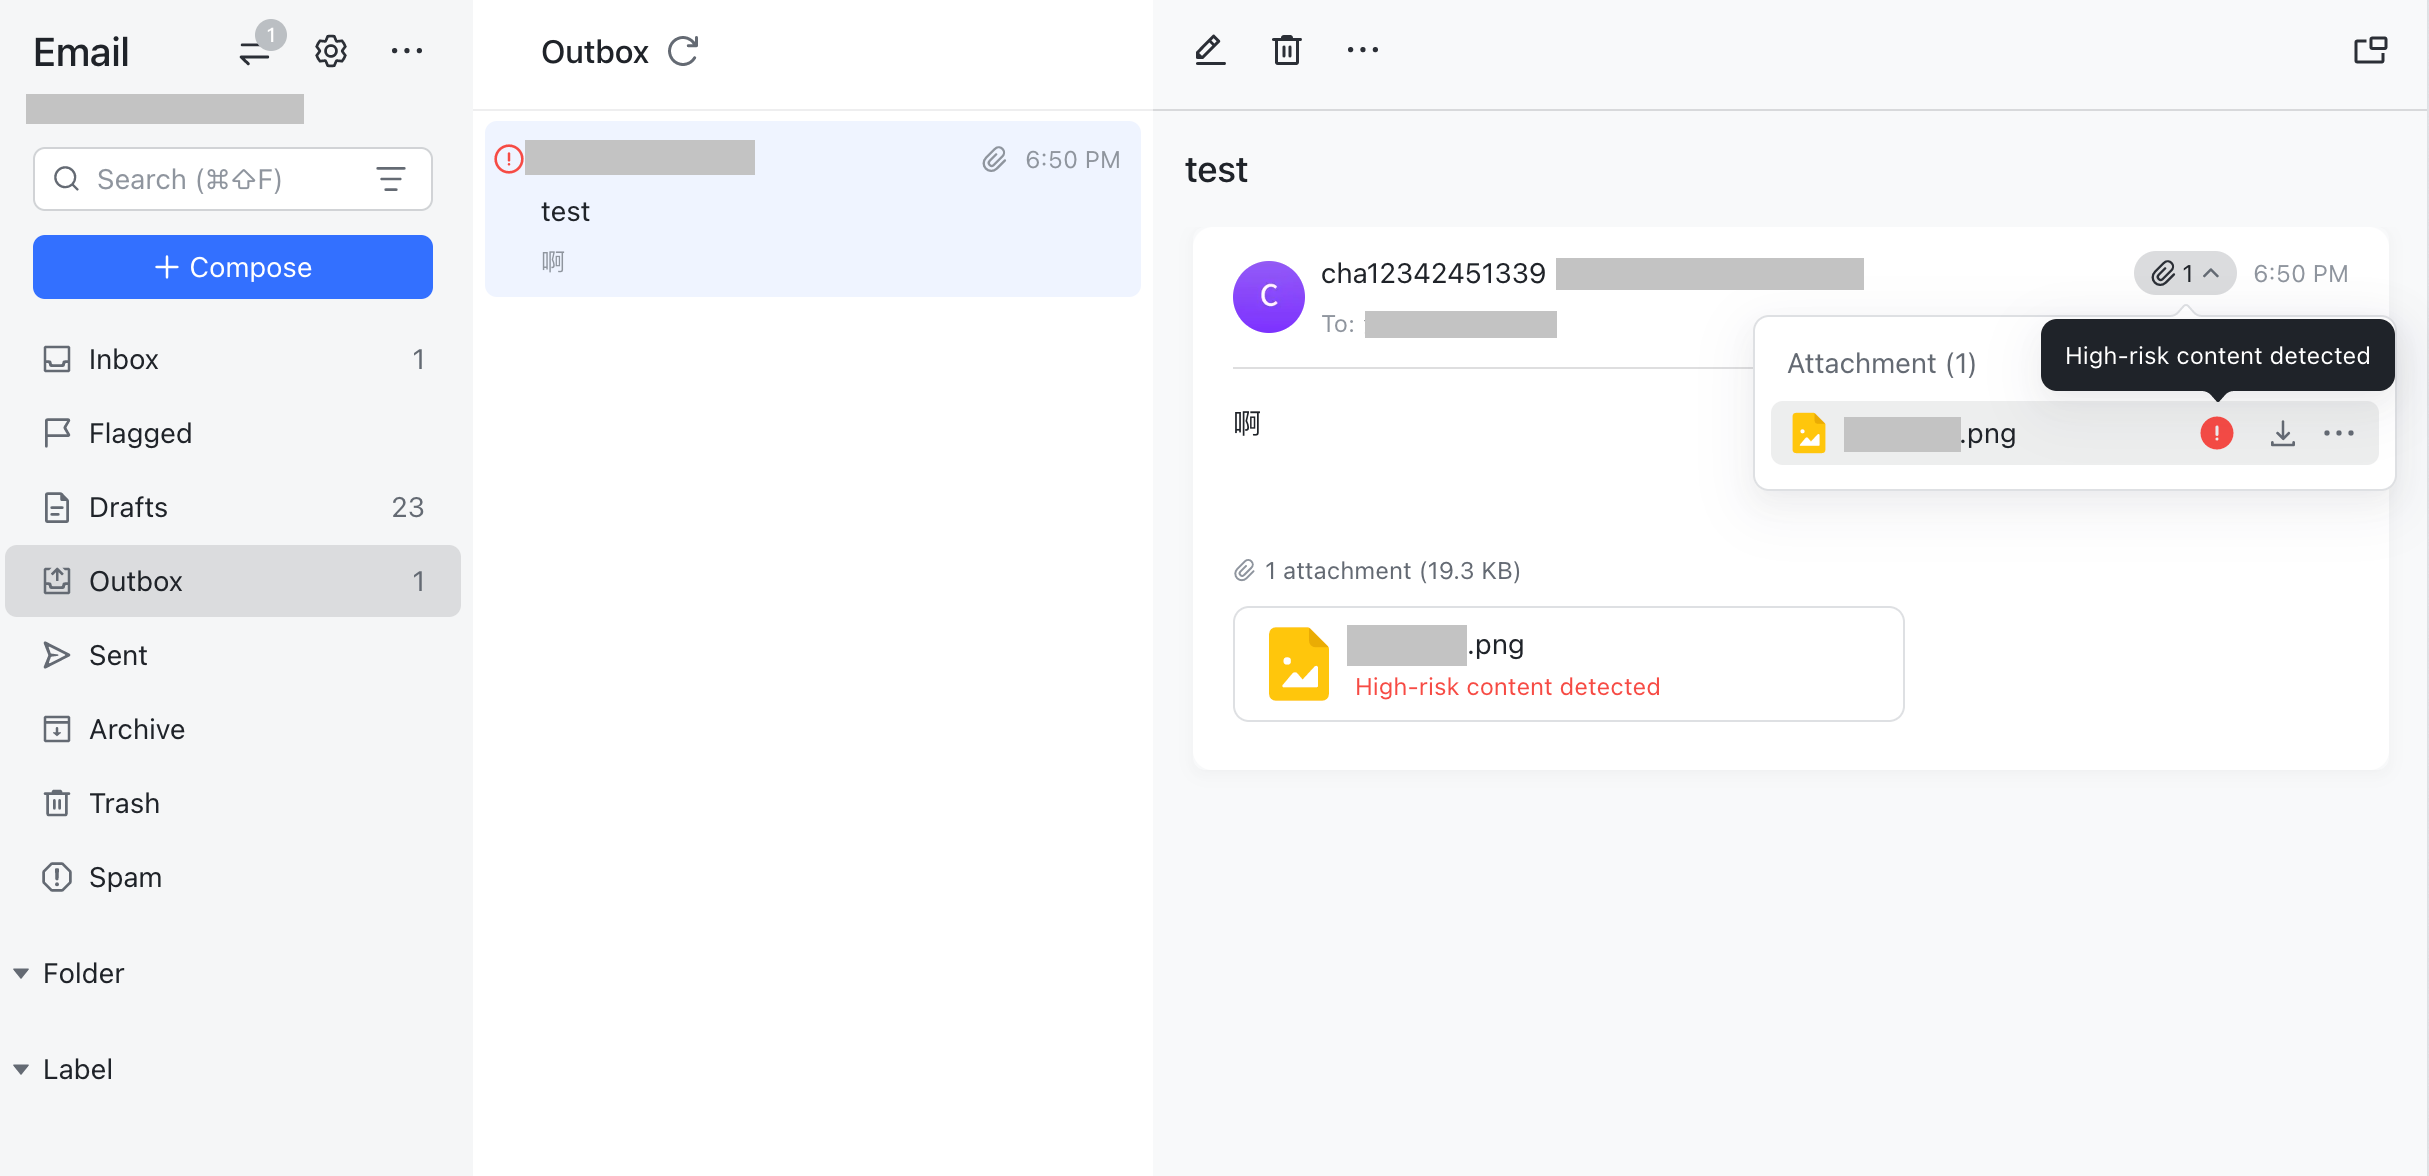Open the search filter options icon

(x=391, y=179)
